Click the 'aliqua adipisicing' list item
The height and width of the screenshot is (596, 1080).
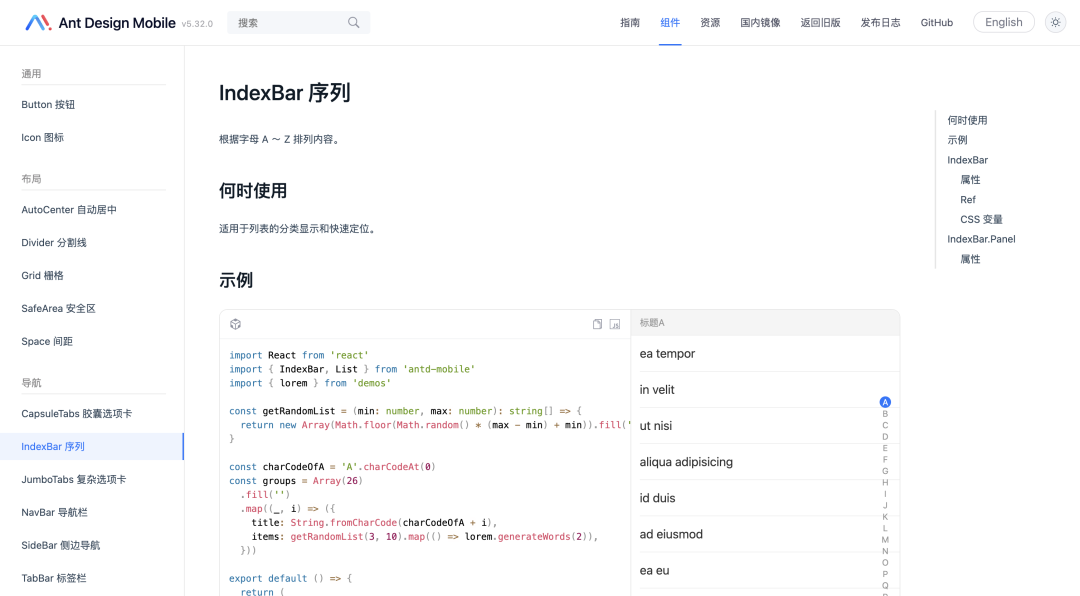click(765, 462)
